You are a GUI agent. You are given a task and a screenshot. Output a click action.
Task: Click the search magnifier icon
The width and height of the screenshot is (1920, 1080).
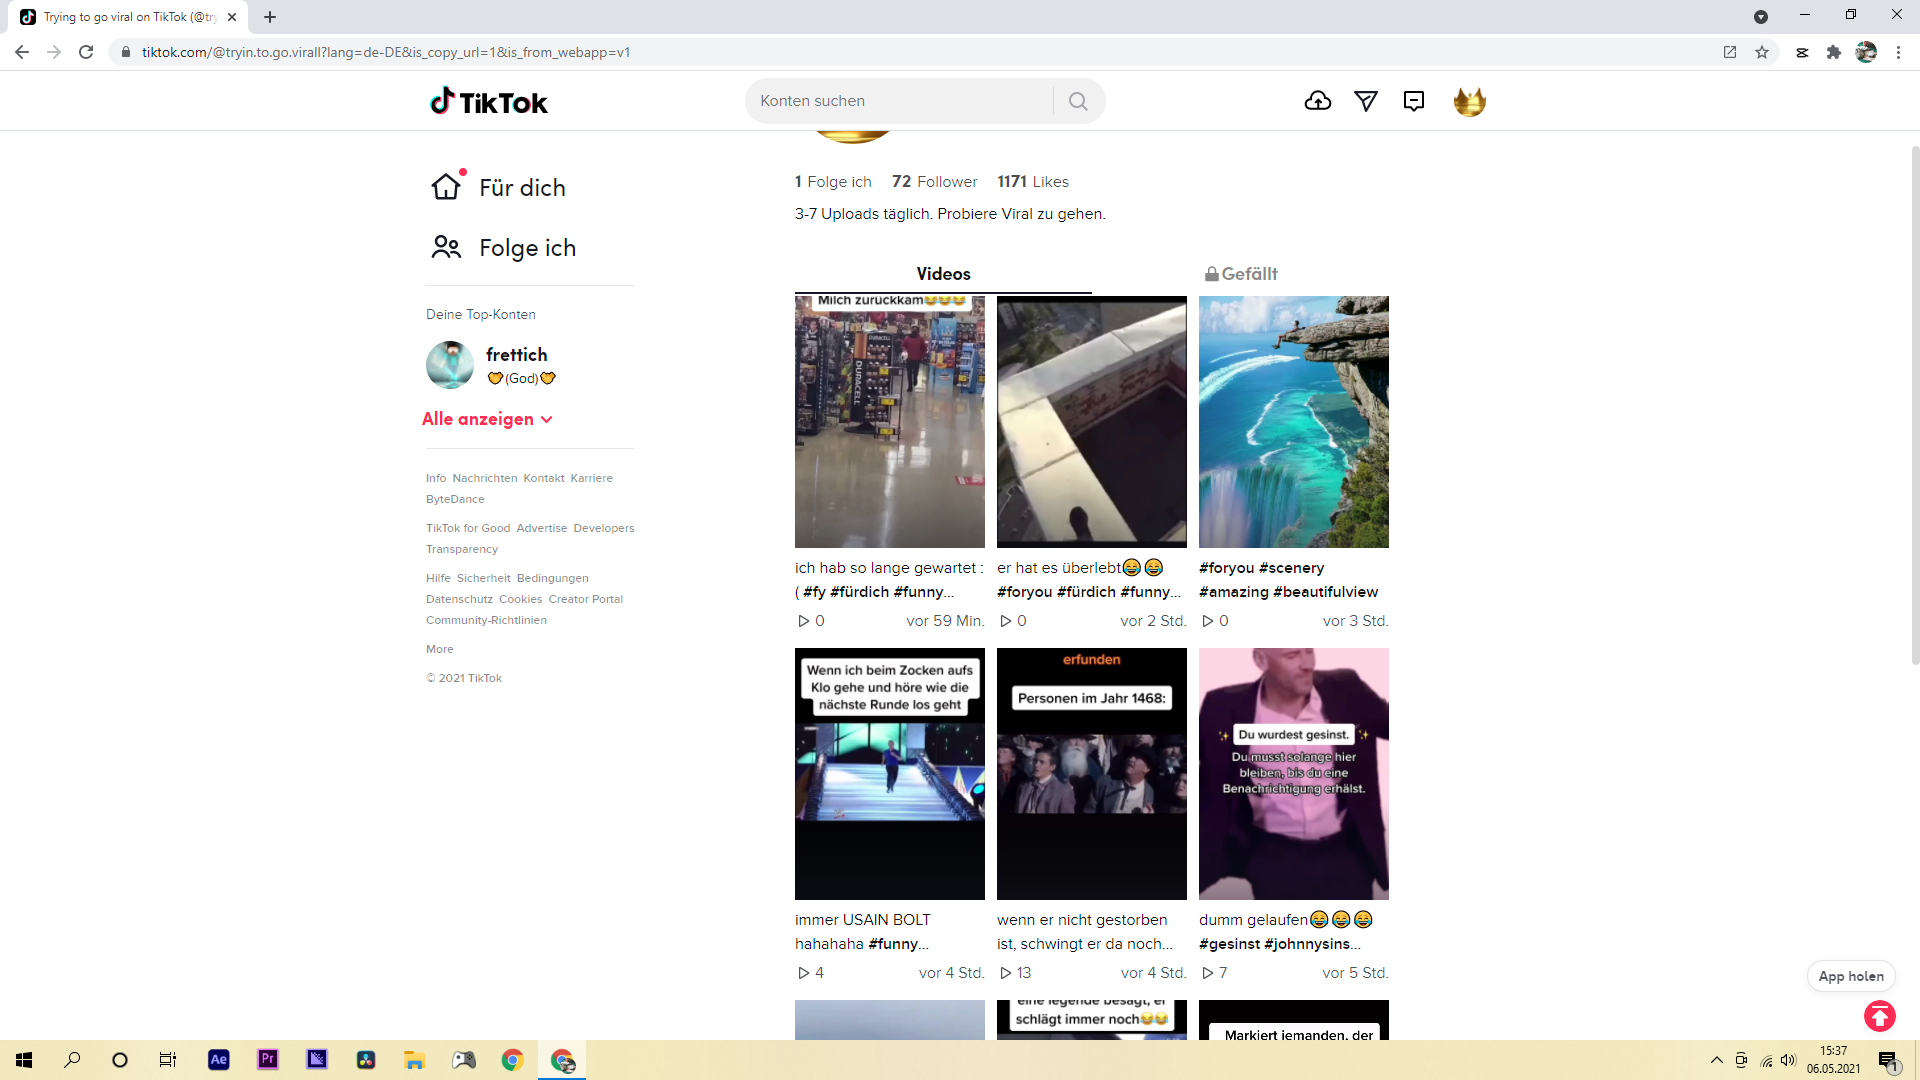pyautogui.click(x=1078, y=101)
